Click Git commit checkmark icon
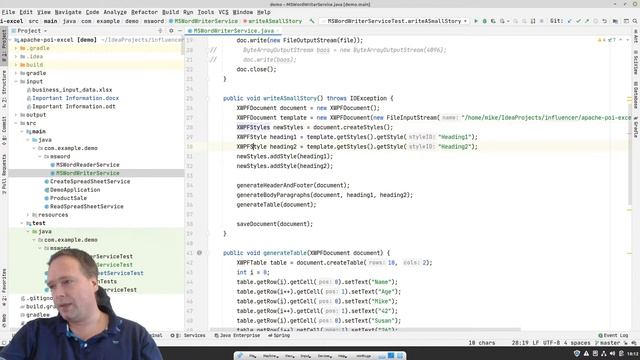 click(x=578, y=21)
